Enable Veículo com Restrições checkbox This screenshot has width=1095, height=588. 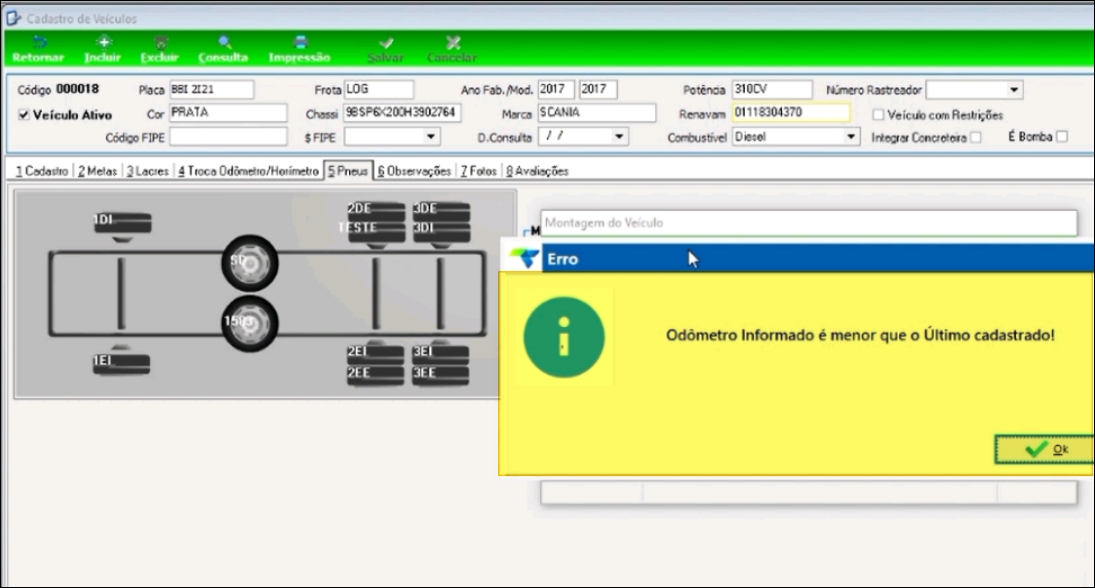pos(879,115)
